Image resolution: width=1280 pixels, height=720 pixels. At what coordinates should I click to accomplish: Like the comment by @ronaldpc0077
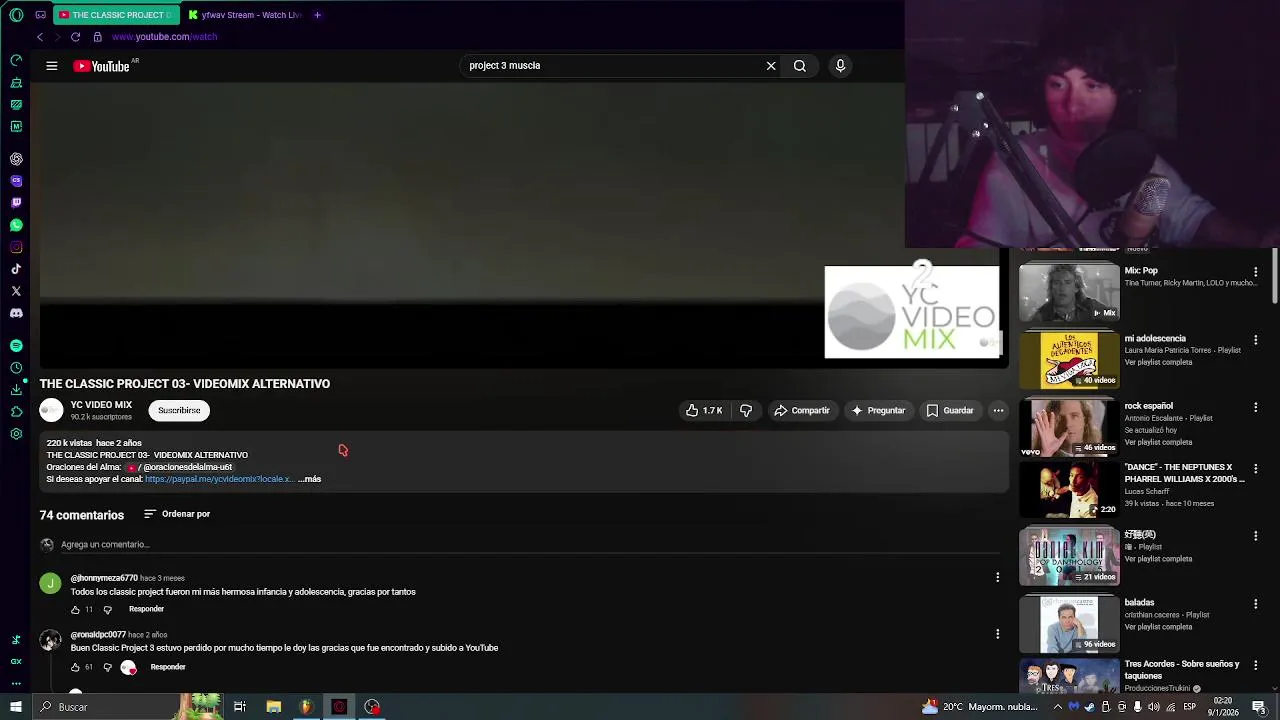(x=75, y=667)
